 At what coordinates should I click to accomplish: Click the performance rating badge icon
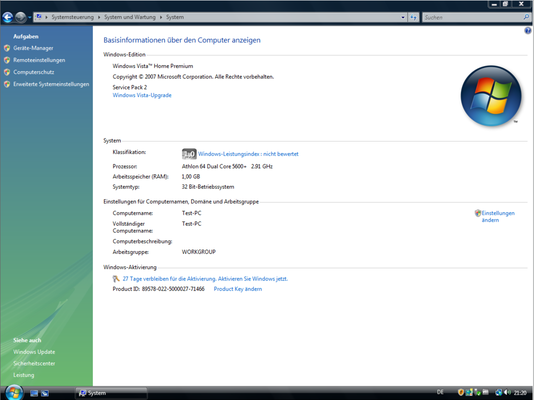pos(189,154)
